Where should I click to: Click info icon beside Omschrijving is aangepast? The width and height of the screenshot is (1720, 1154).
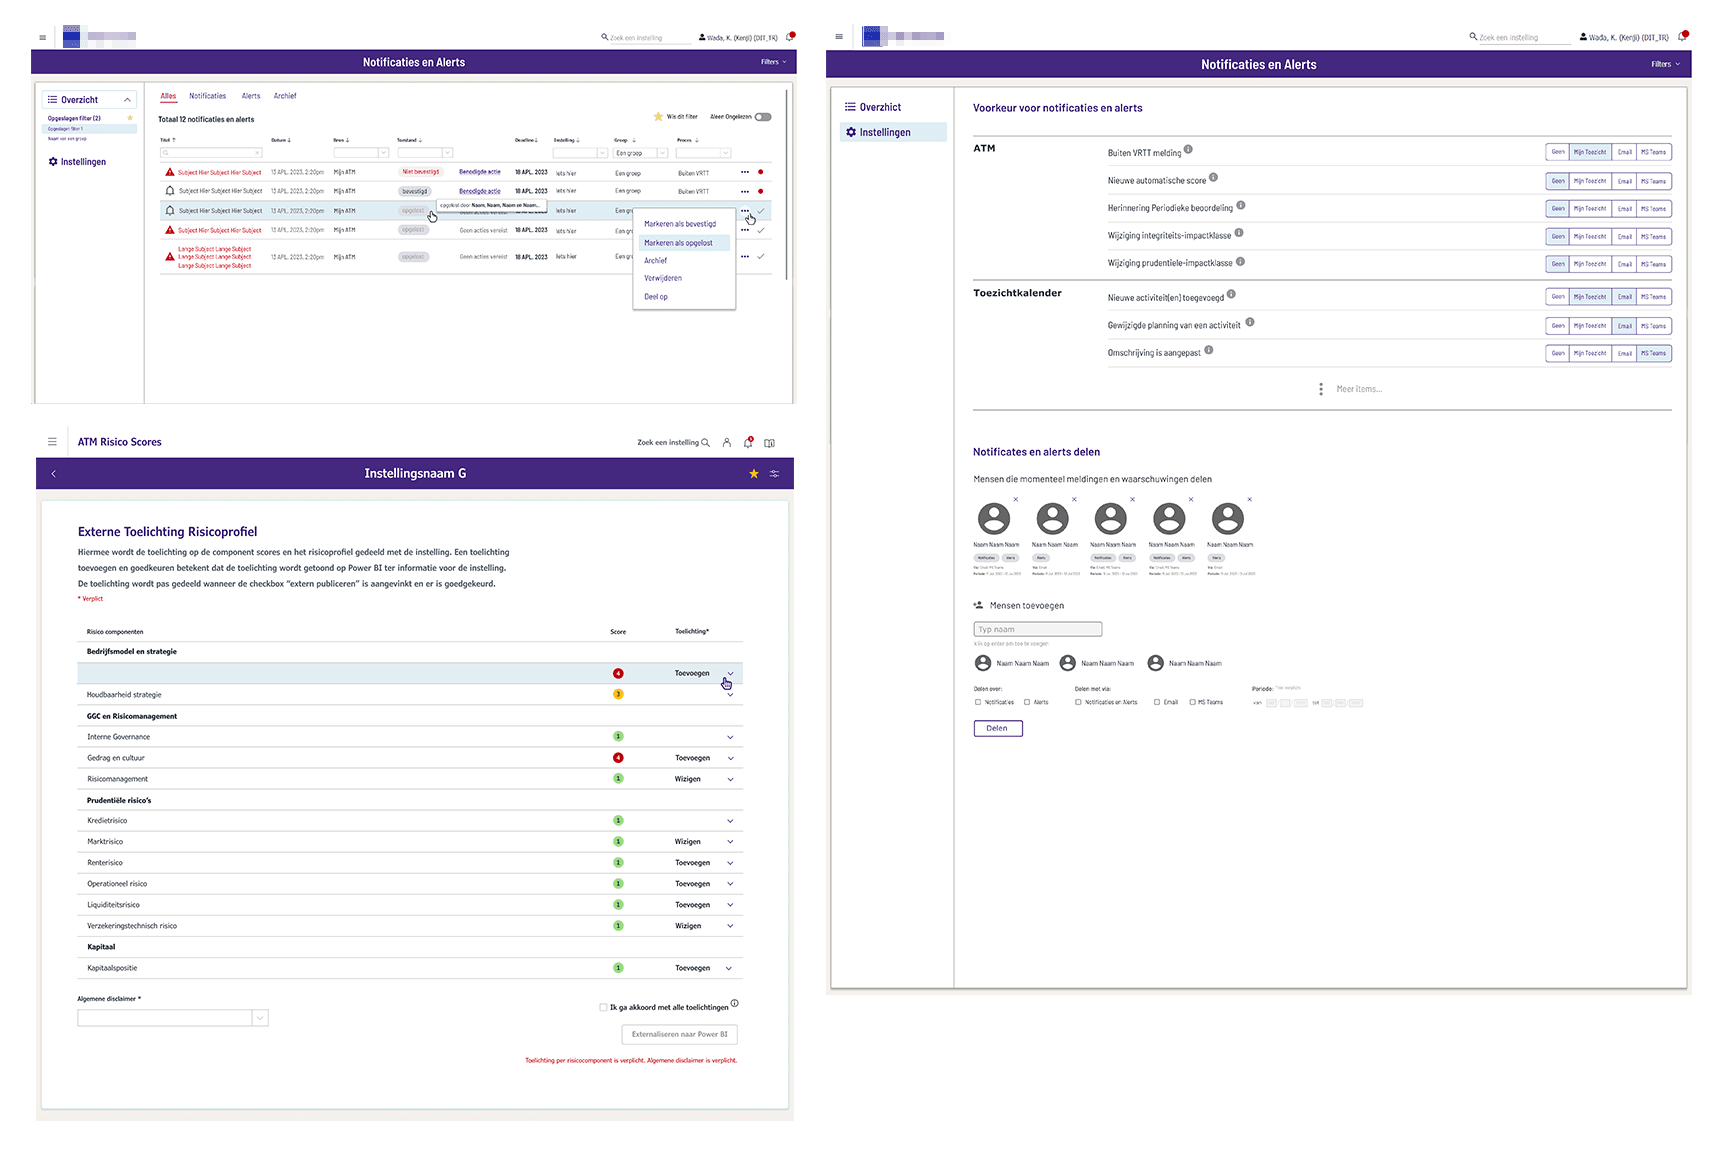point(1208,350)
